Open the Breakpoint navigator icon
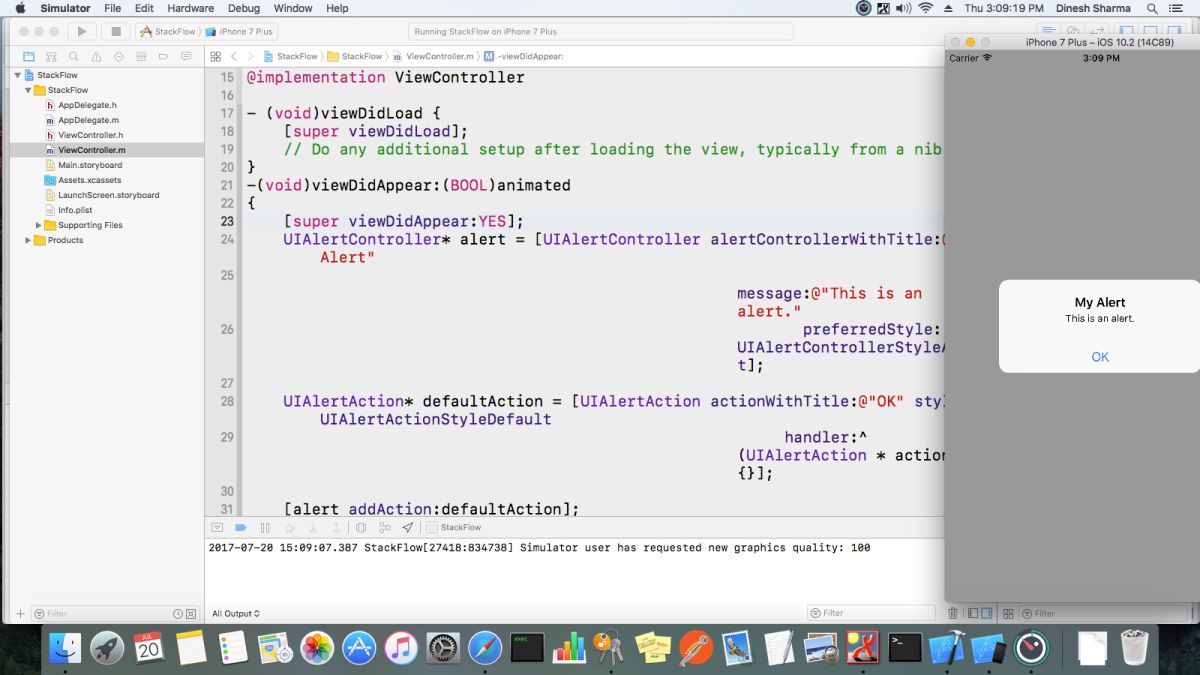This screenshot has width=1200, height=675. [164, 56]
